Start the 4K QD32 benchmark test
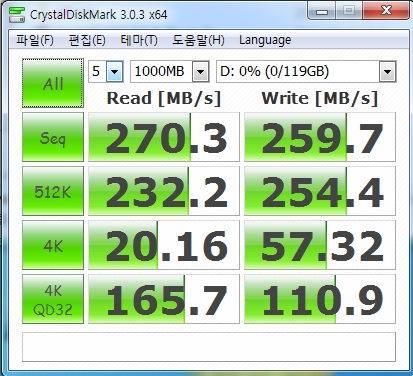Viewport: 413px width, 376px height. [53, 299]
